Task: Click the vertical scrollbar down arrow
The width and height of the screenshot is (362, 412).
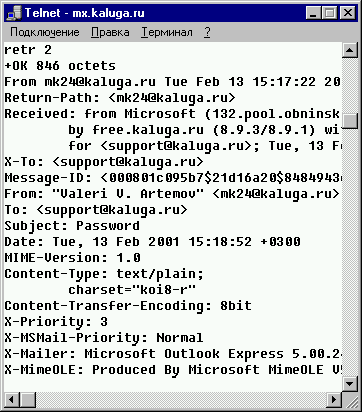Action: coord(349,384)
